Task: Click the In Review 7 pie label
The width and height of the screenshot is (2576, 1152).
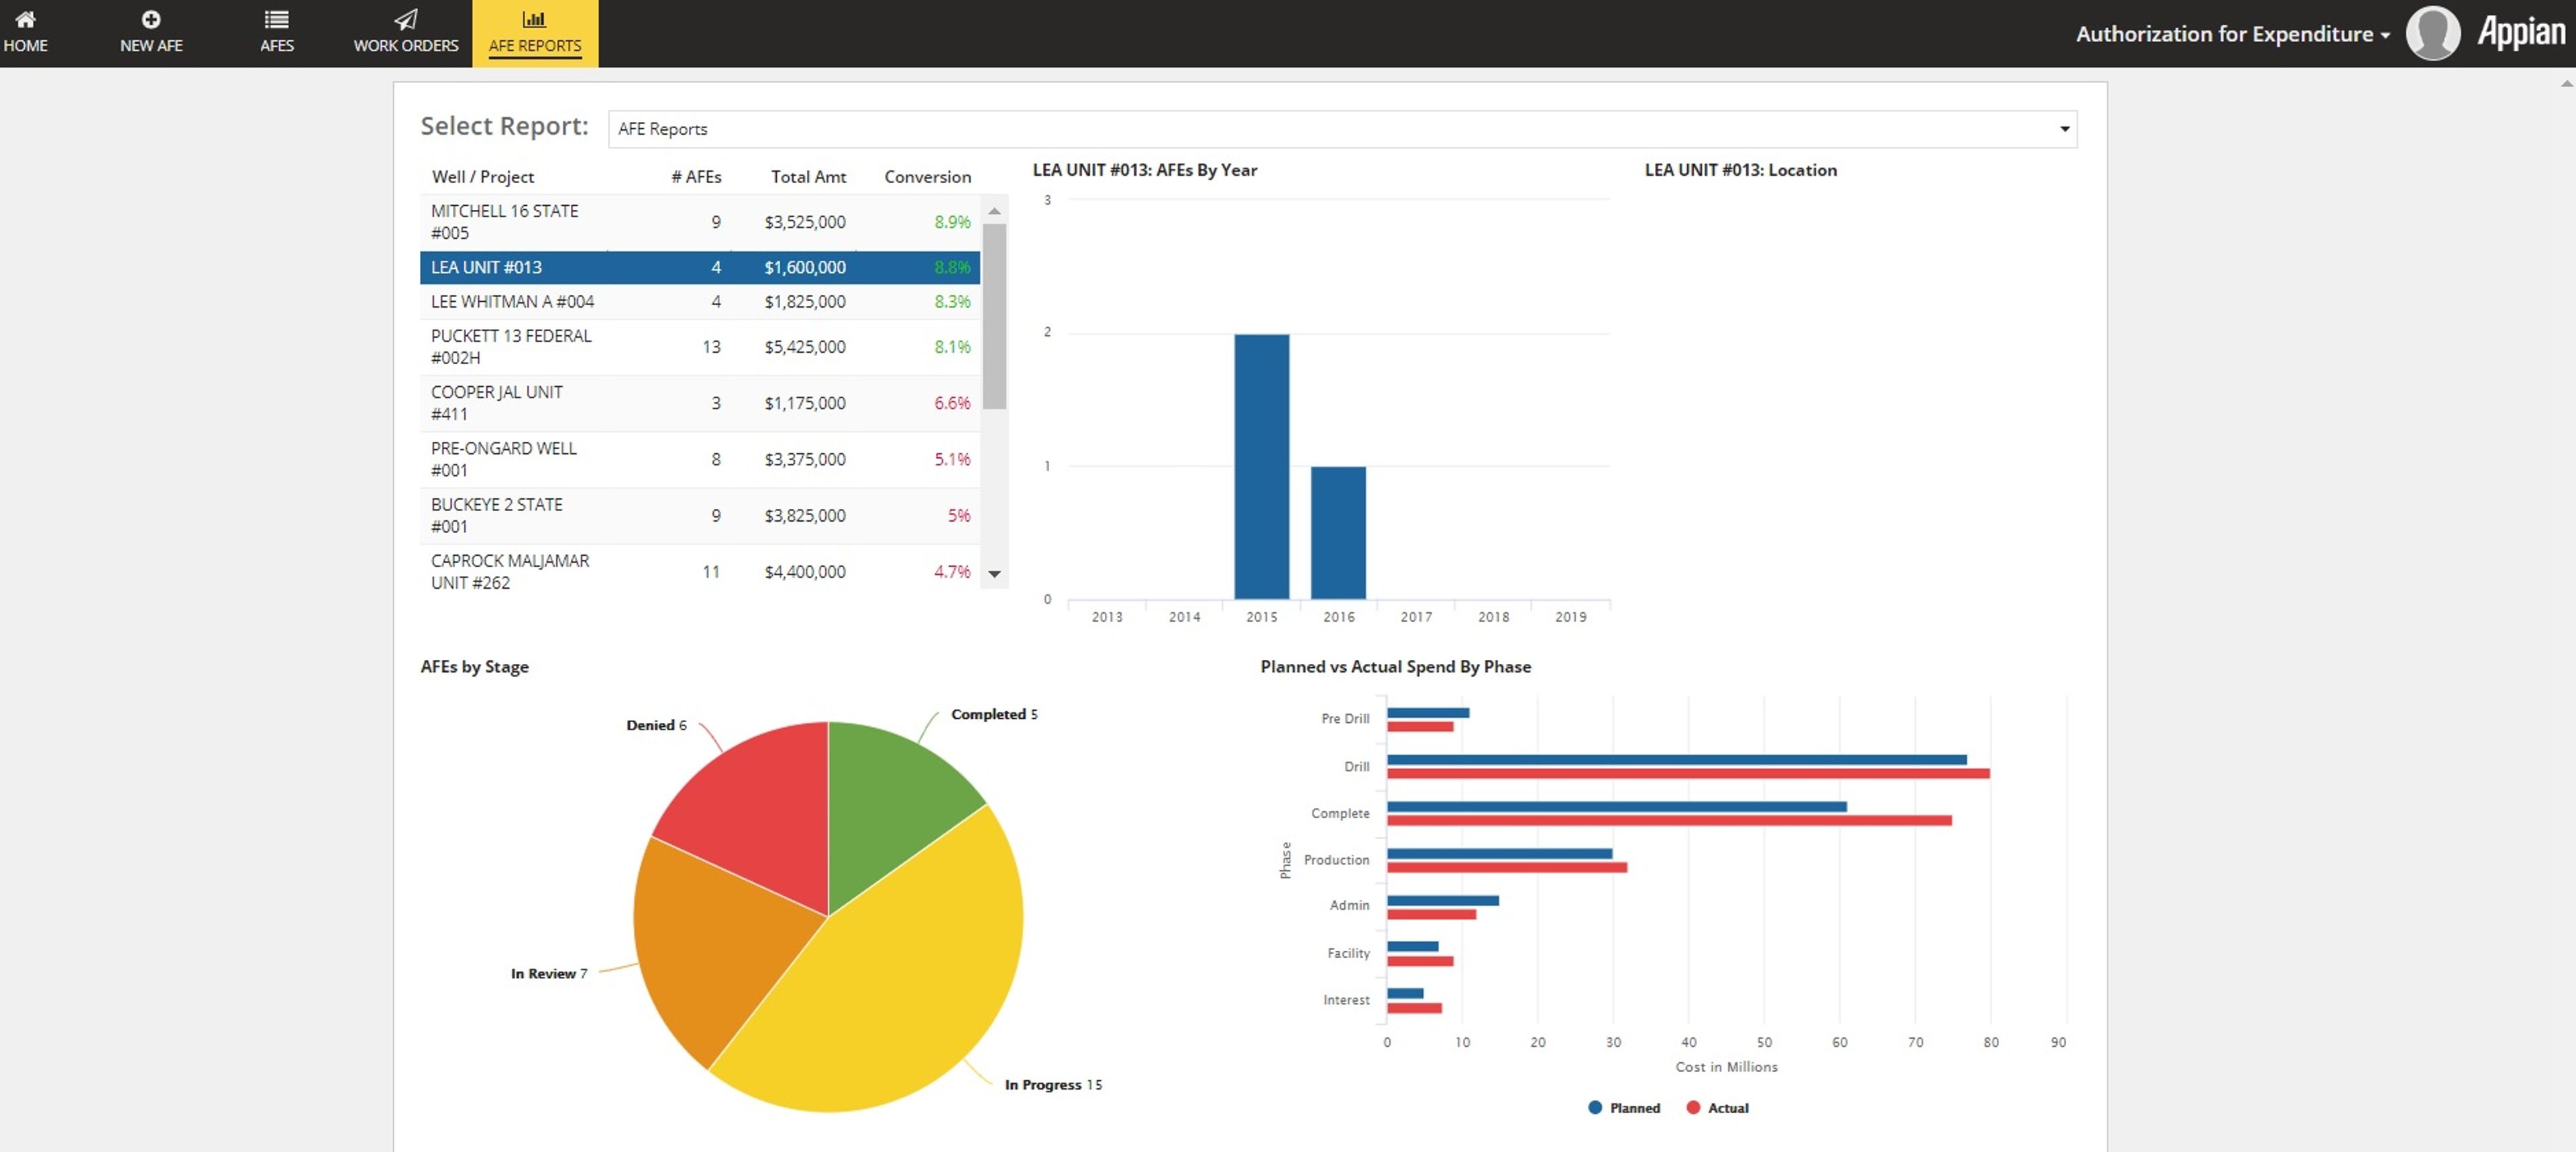Action: click(x=549, y=973)
